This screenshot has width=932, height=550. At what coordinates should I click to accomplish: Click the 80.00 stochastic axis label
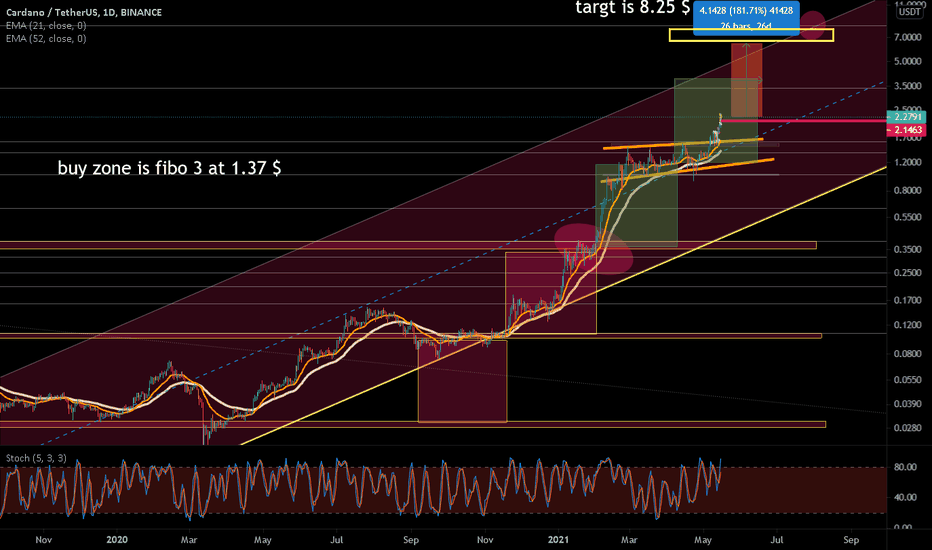pyautogui.click(x=905, y=467)
